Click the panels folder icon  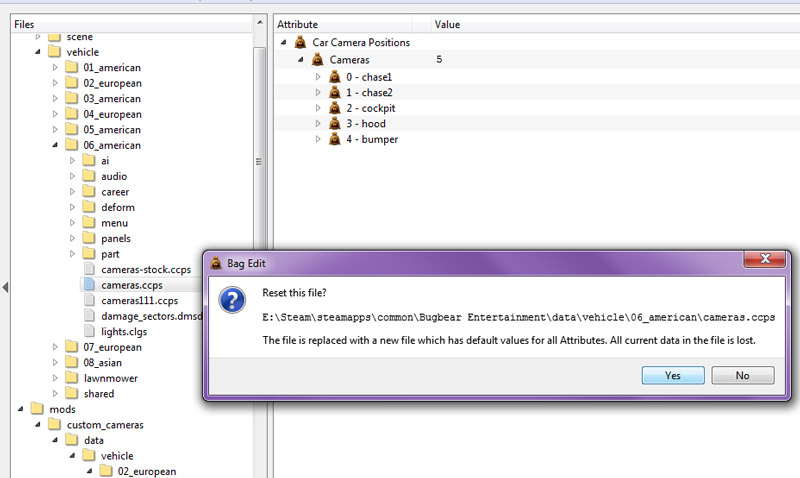click(89, 238)
